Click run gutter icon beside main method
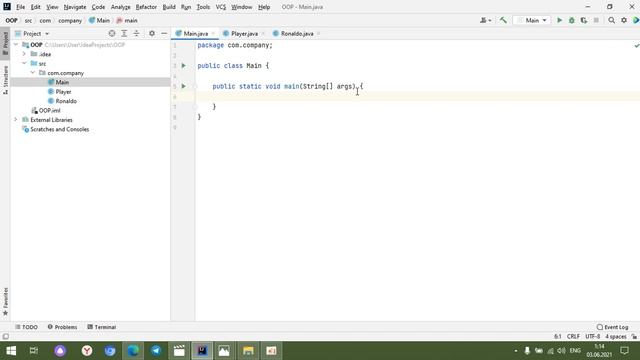Screen dimensions: 640x360 (184, 86)
